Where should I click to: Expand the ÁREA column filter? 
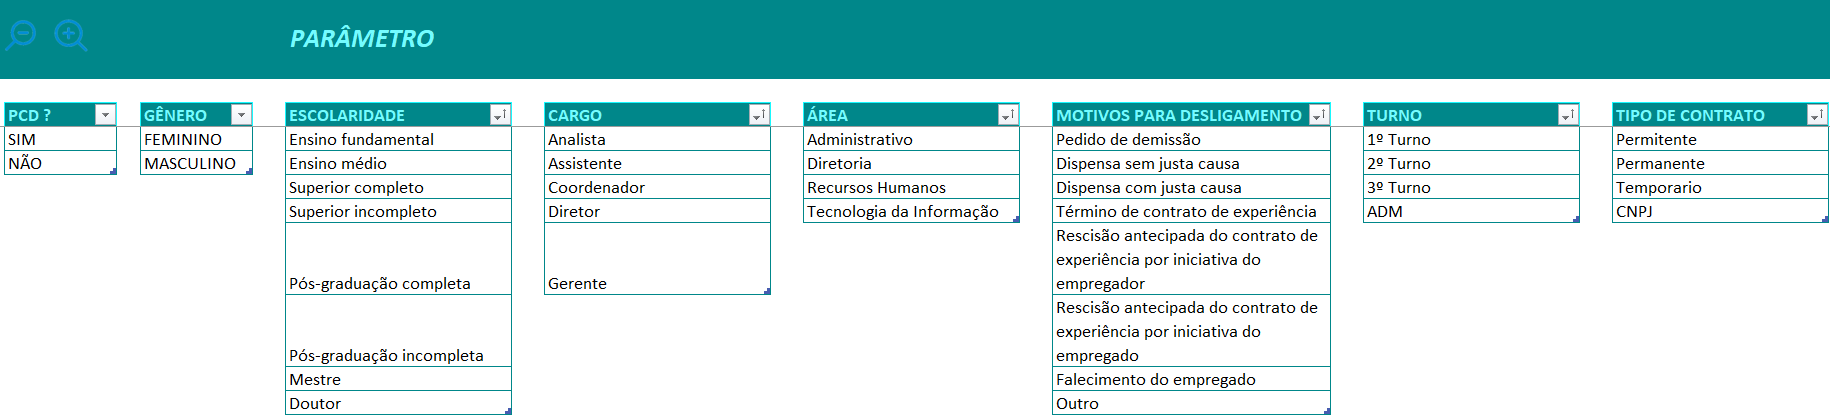[x=1008, y=115]
